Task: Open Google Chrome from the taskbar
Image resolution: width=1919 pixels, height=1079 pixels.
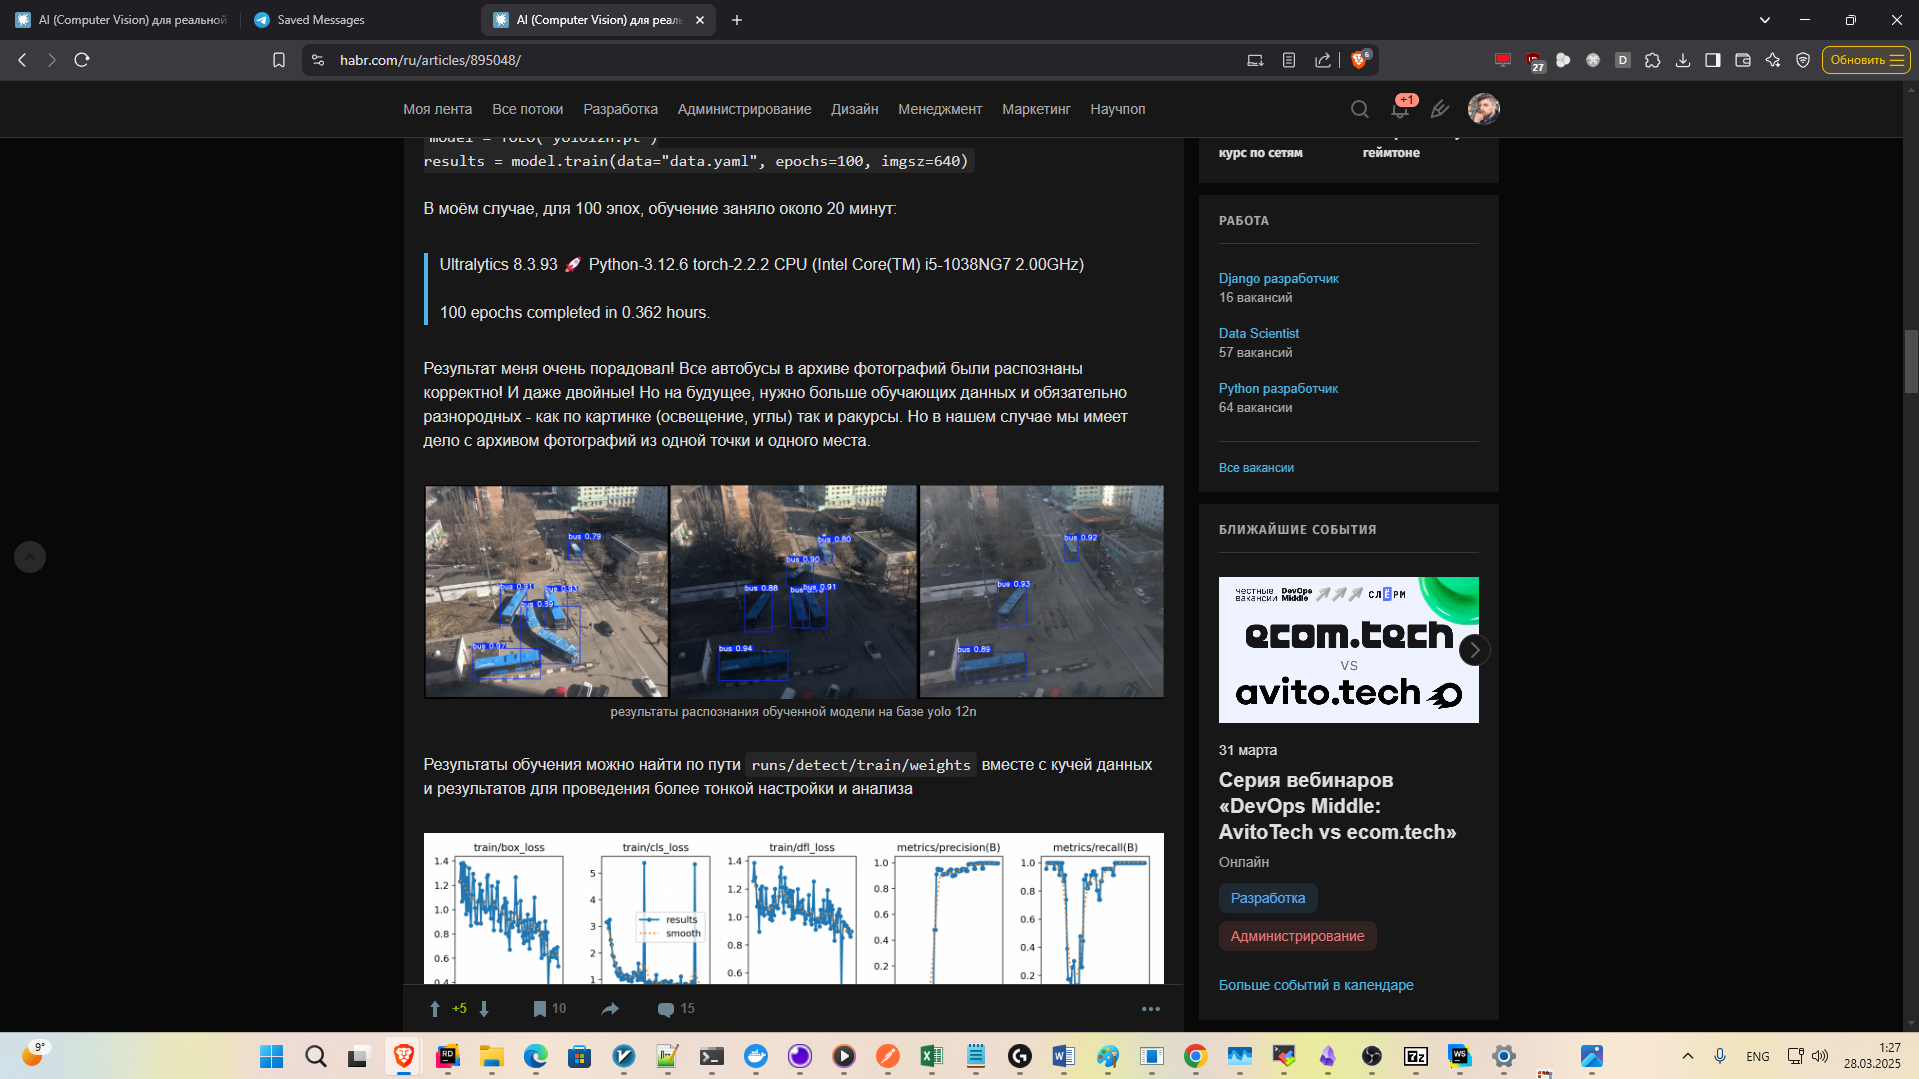Action: pos(1195,1056)
